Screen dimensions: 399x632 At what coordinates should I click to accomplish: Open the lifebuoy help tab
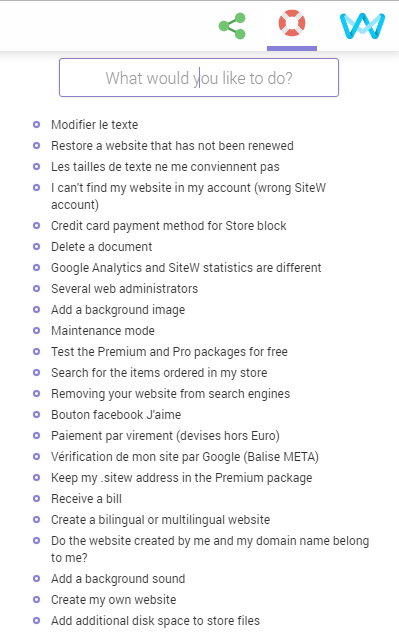tap(292, 23)
